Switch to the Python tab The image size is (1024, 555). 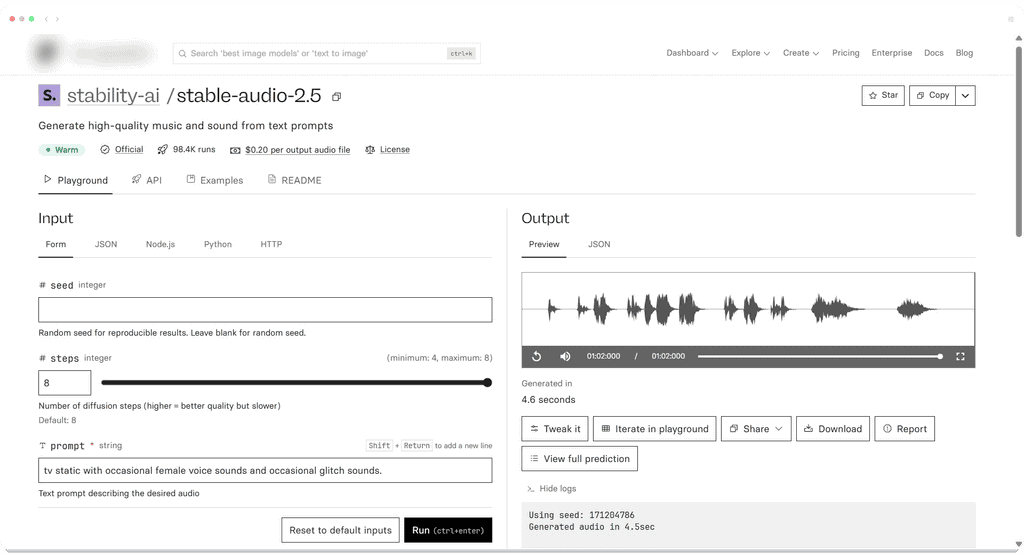pyautogui.click(x=217, y=244)
